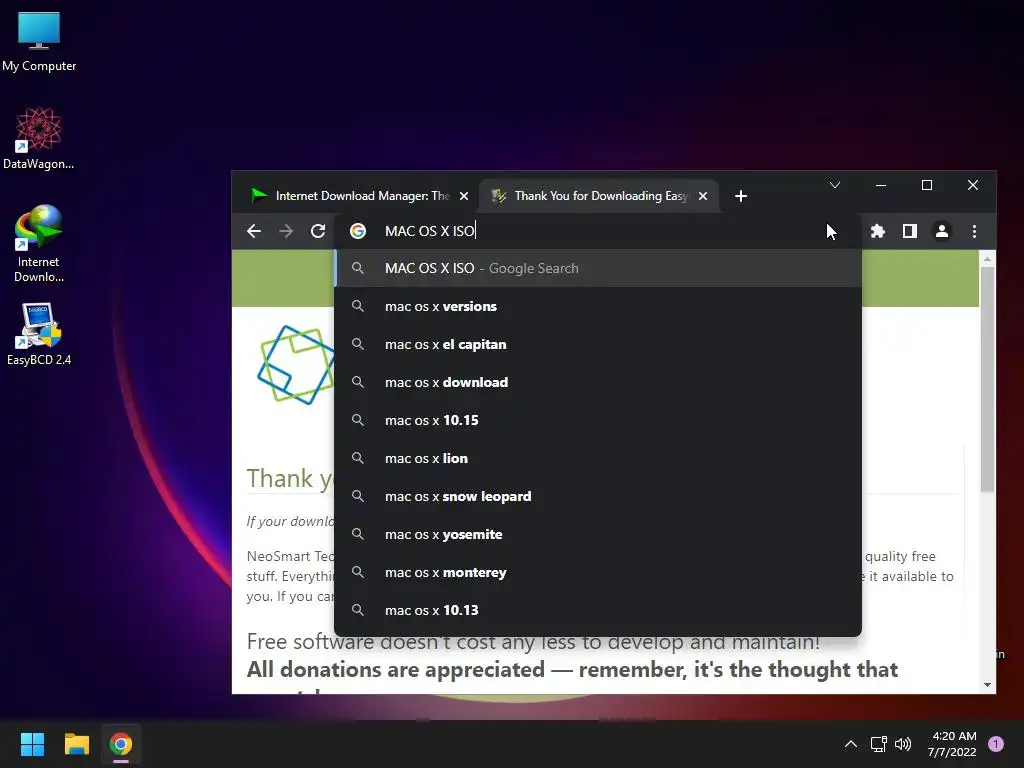Click the Chrome back arrow
The image size is (1024, 768).
[254, 231]
